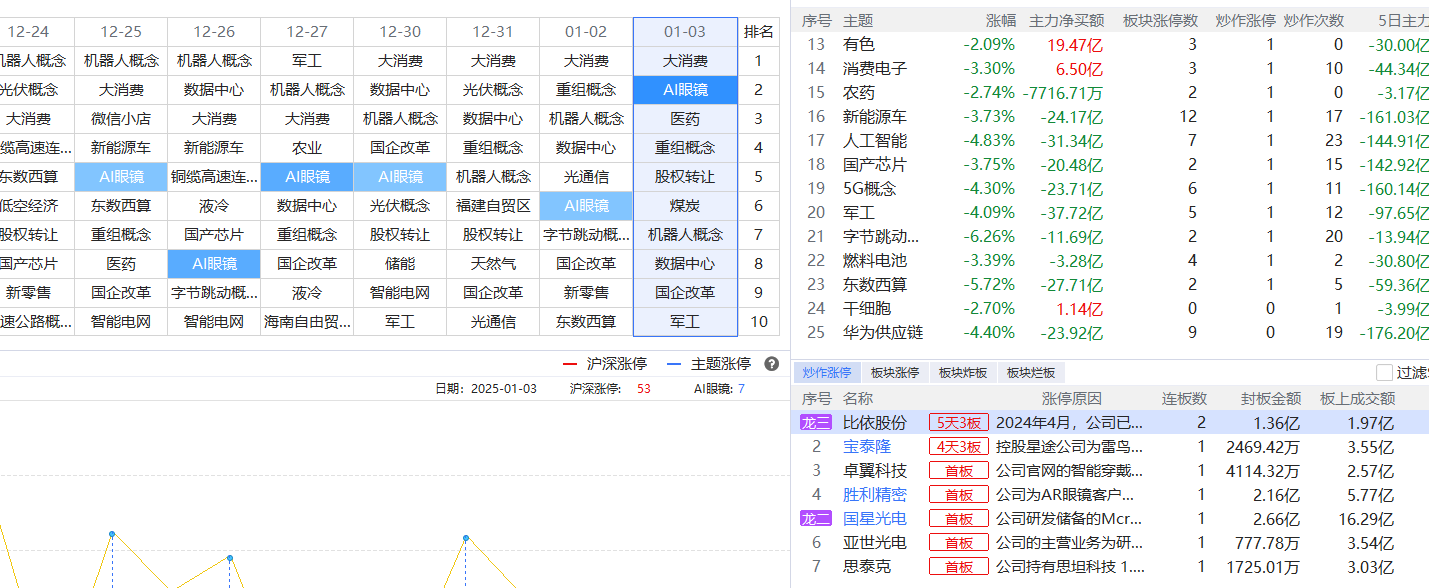Open the 国星光电 stock link
The image size is (1429, 588).
coord(875,518)
